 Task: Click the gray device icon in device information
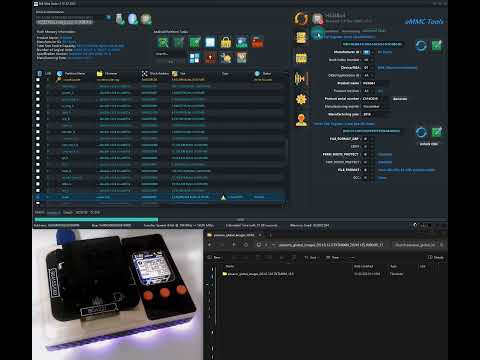pos(120,19)
